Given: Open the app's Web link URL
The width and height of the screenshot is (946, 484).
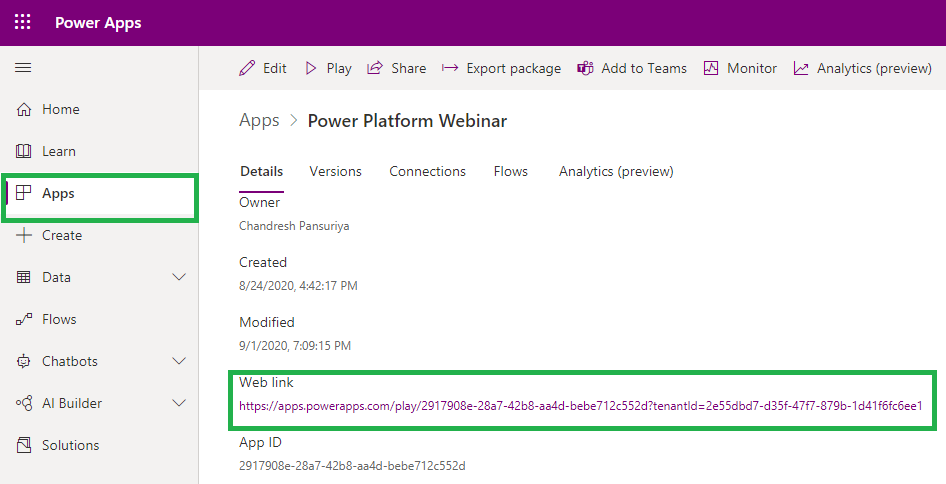Looking at the screenshot, I should click(580, 406).
